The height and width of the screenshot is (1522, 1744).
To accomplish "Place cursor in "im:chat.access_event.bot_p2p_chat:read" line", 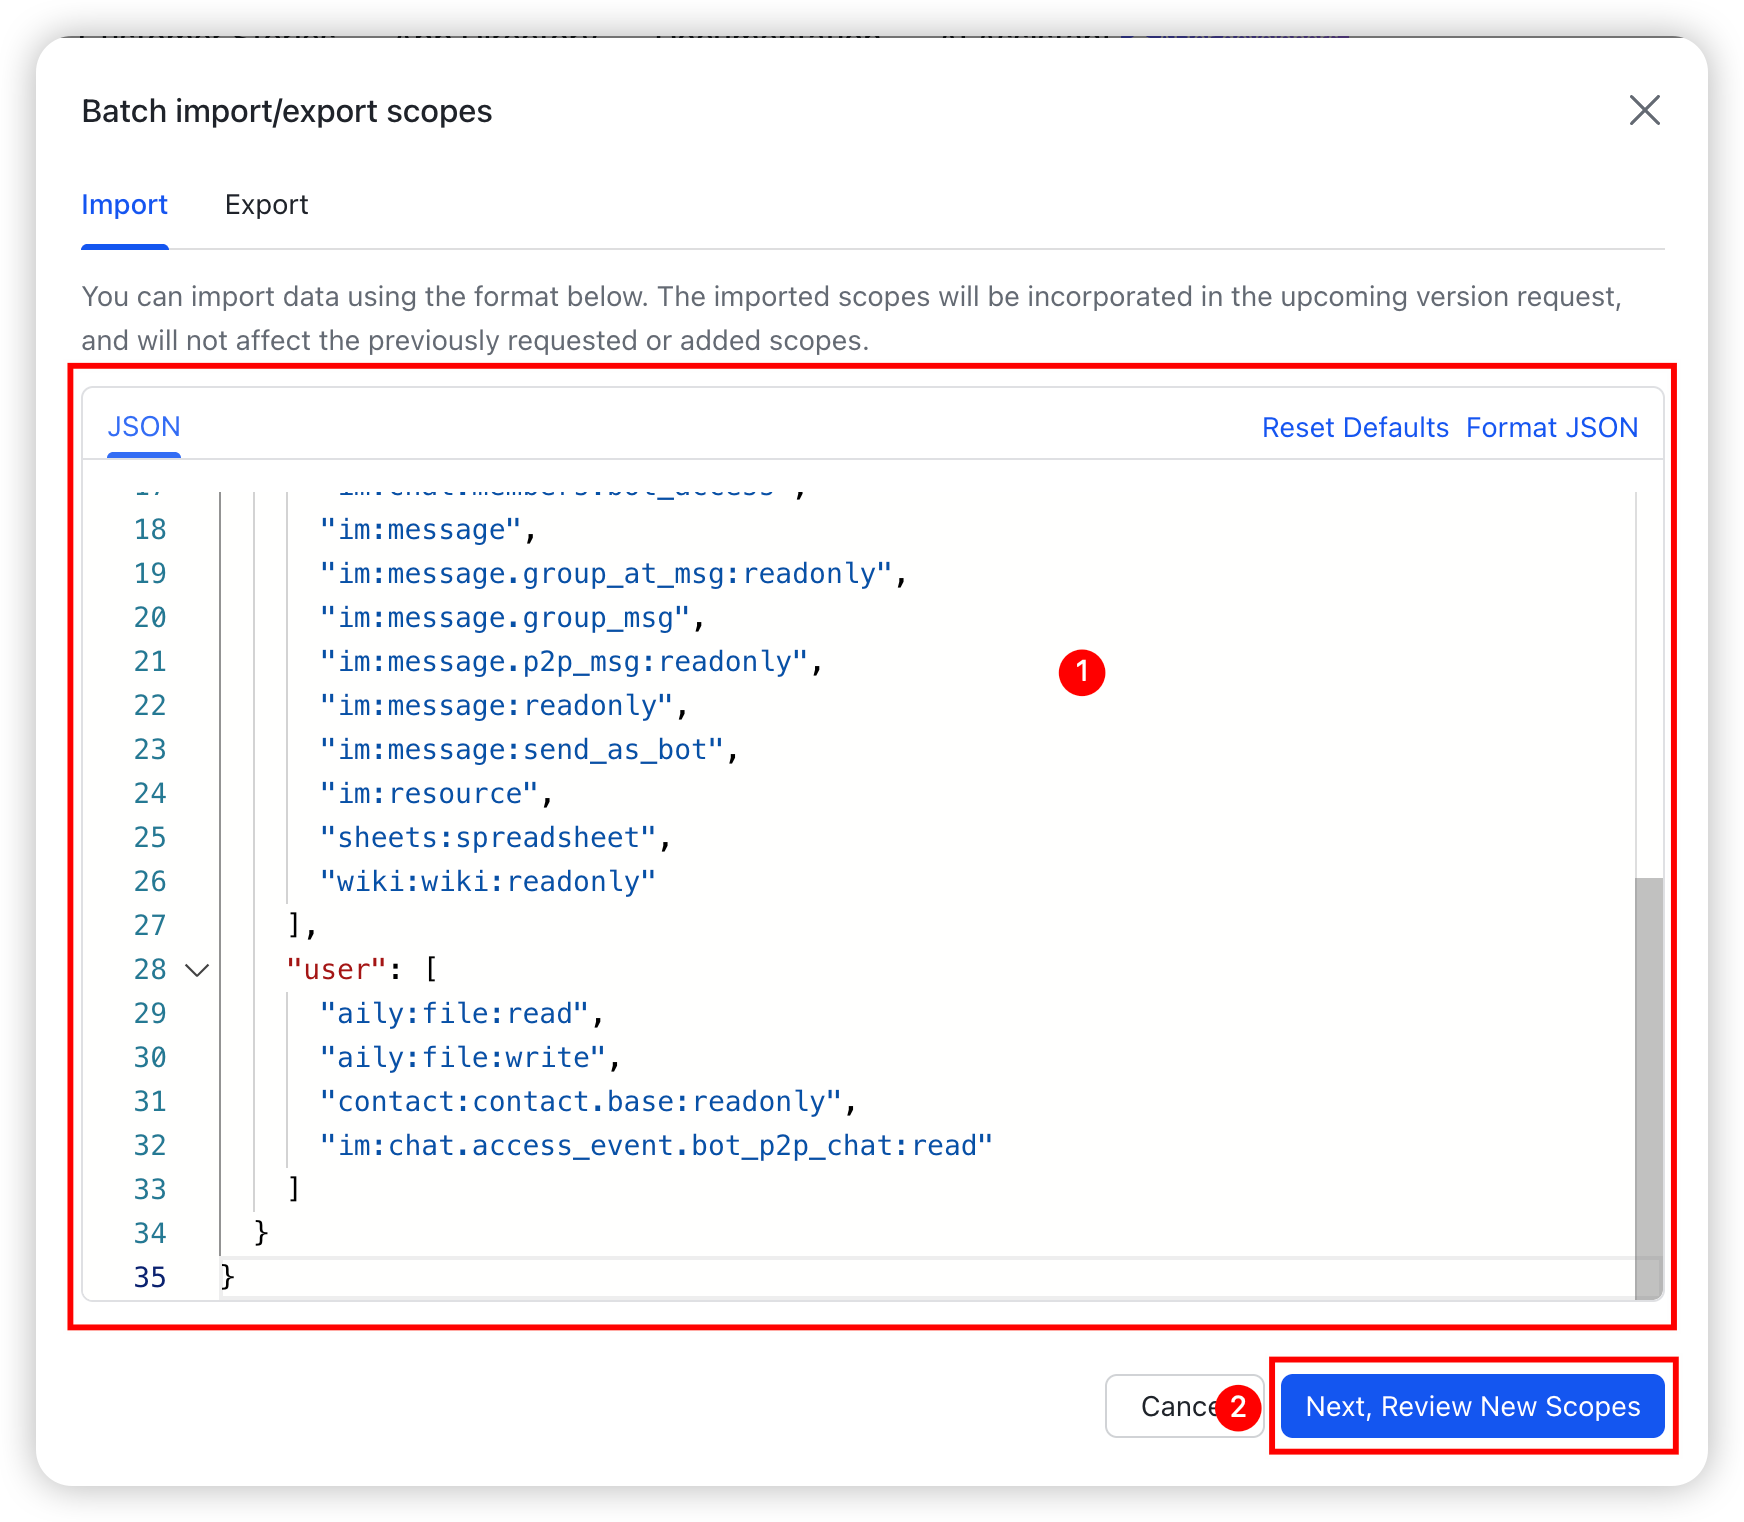I will (x=655, y=1146).
